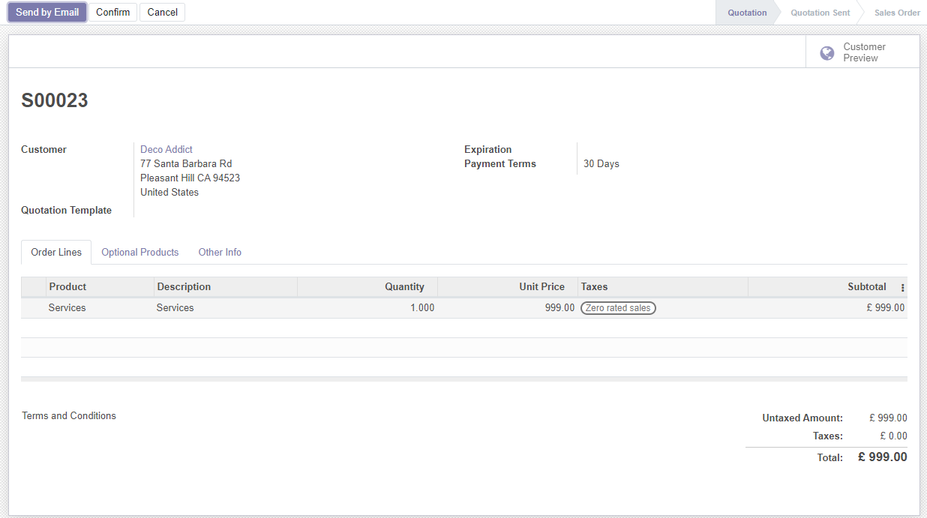The image size is (927, 518).
Task: Select the Order Lines tab
Action: [x=56, y=252]
